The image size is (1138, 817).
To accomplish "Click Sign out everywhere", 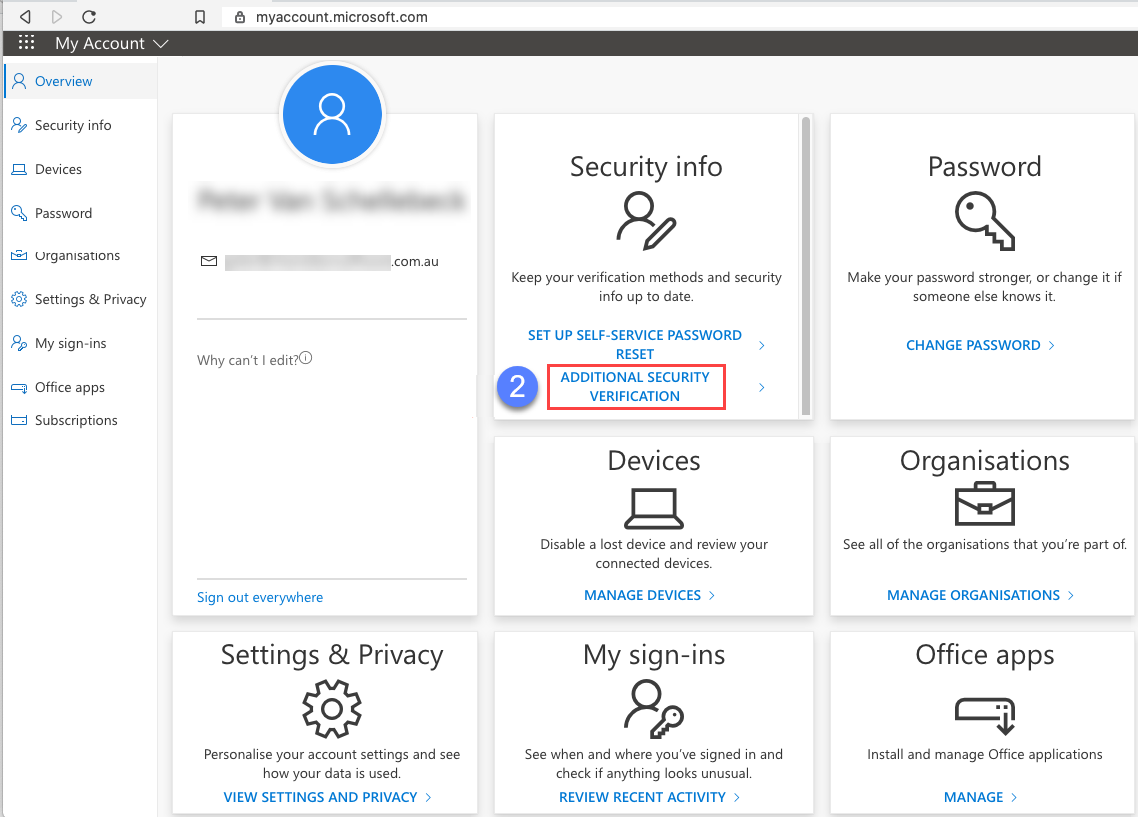I will (x=259, y=597).
